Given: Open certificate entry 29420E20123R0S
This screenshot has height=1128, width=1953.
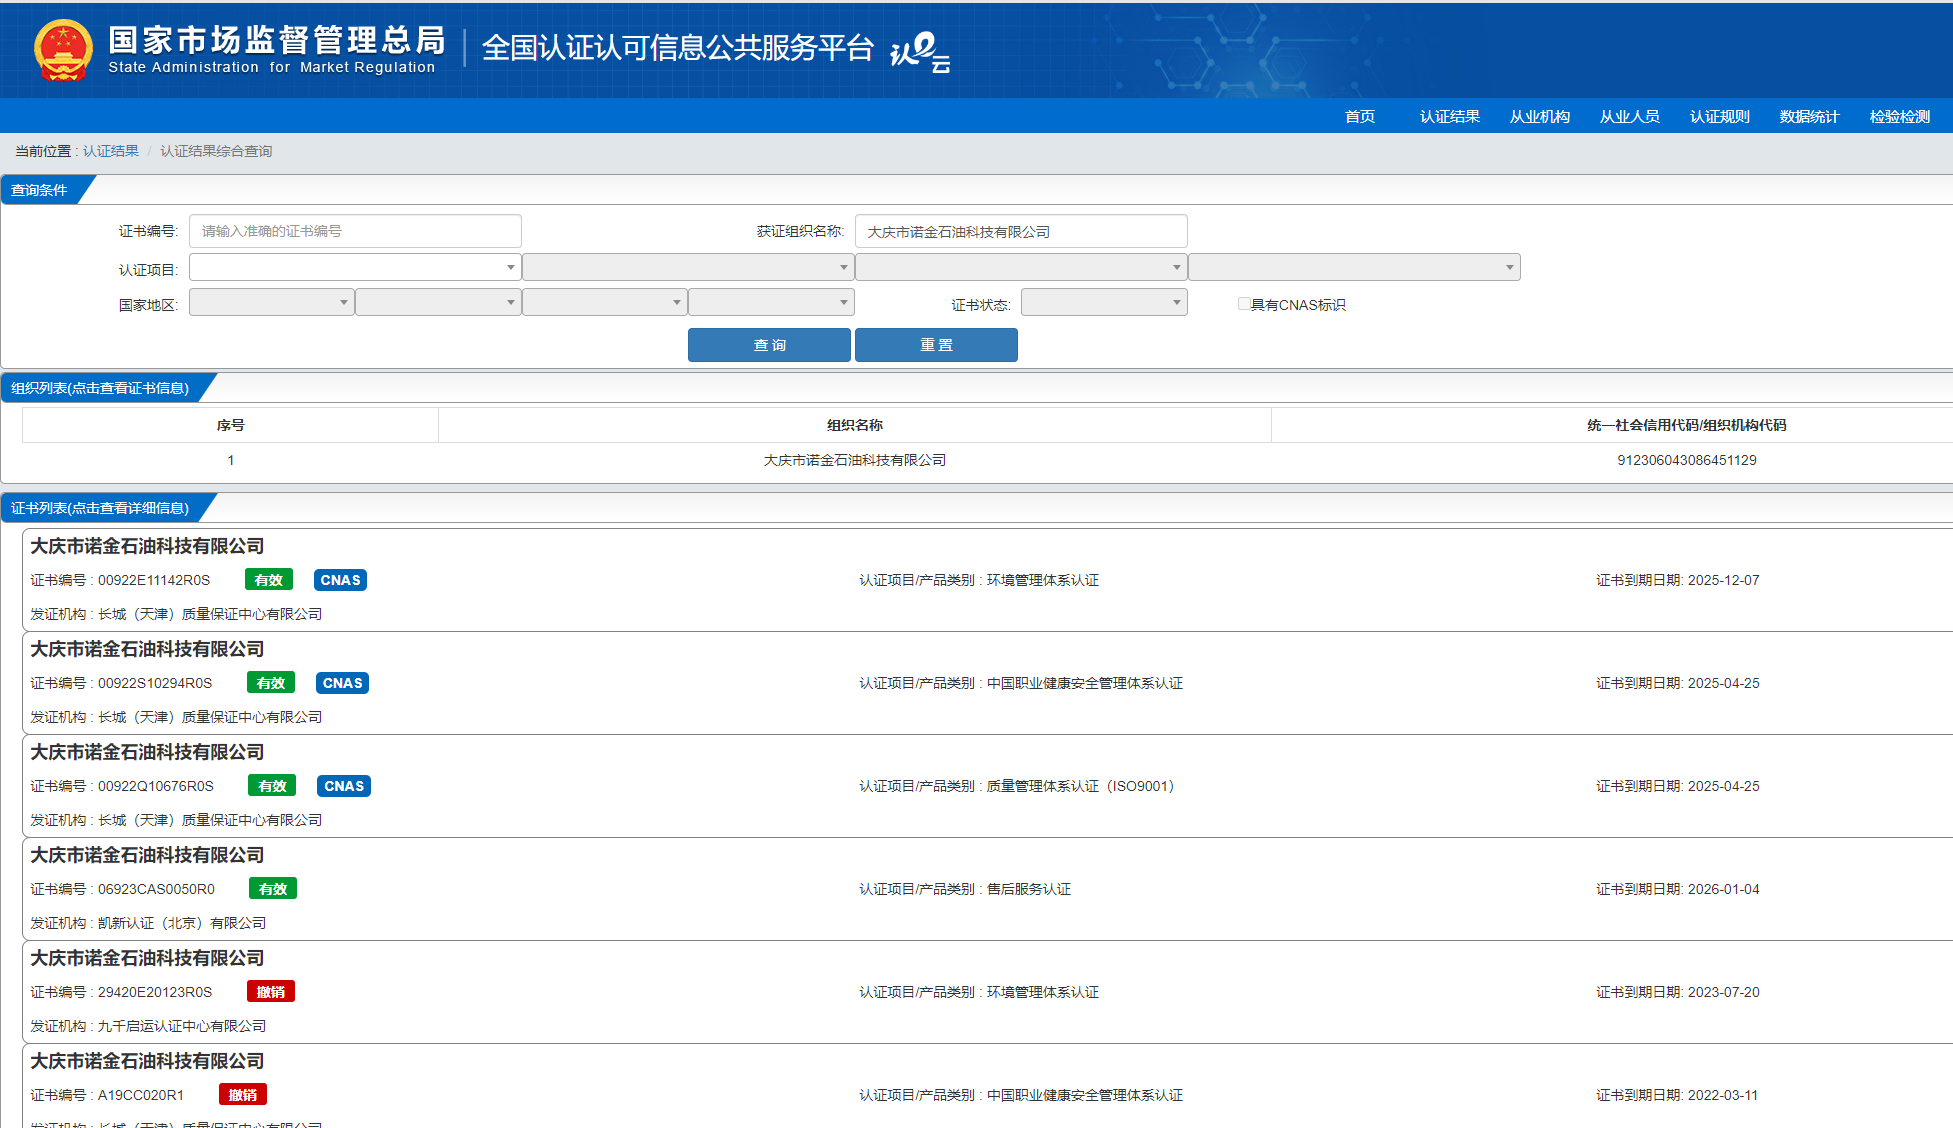Looking at the screenshot, I should point(987,992).
